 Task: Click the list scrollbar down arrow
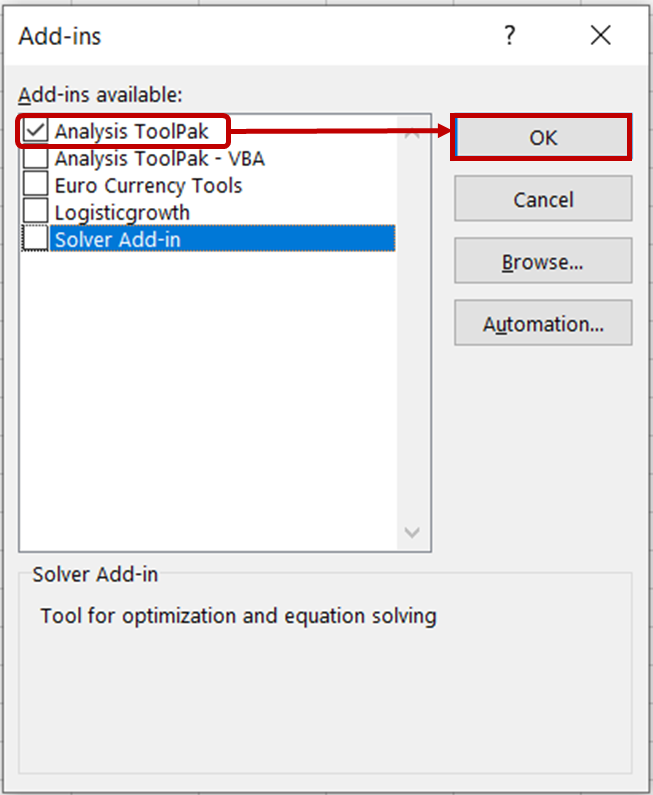412,533
